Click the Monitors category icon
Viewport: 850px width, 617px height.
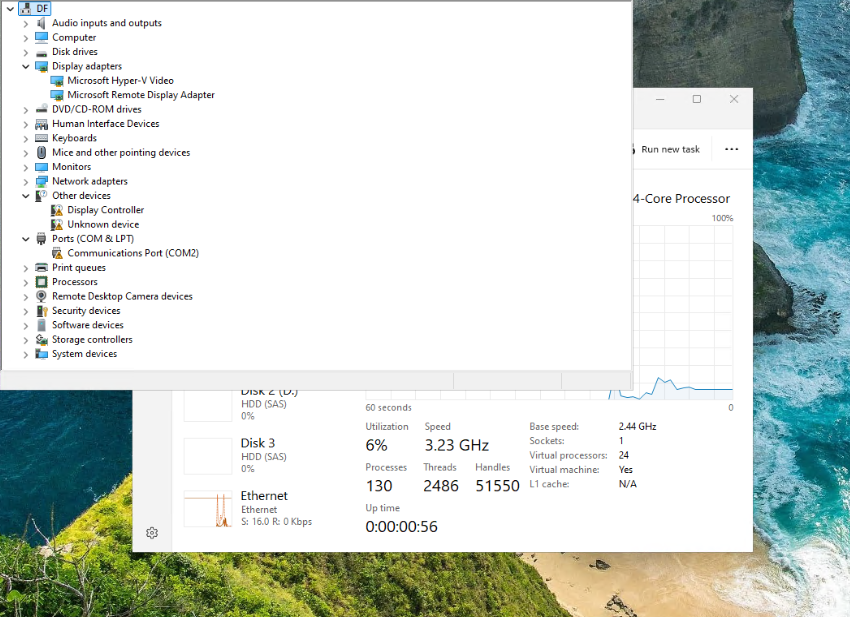(41, 167)
